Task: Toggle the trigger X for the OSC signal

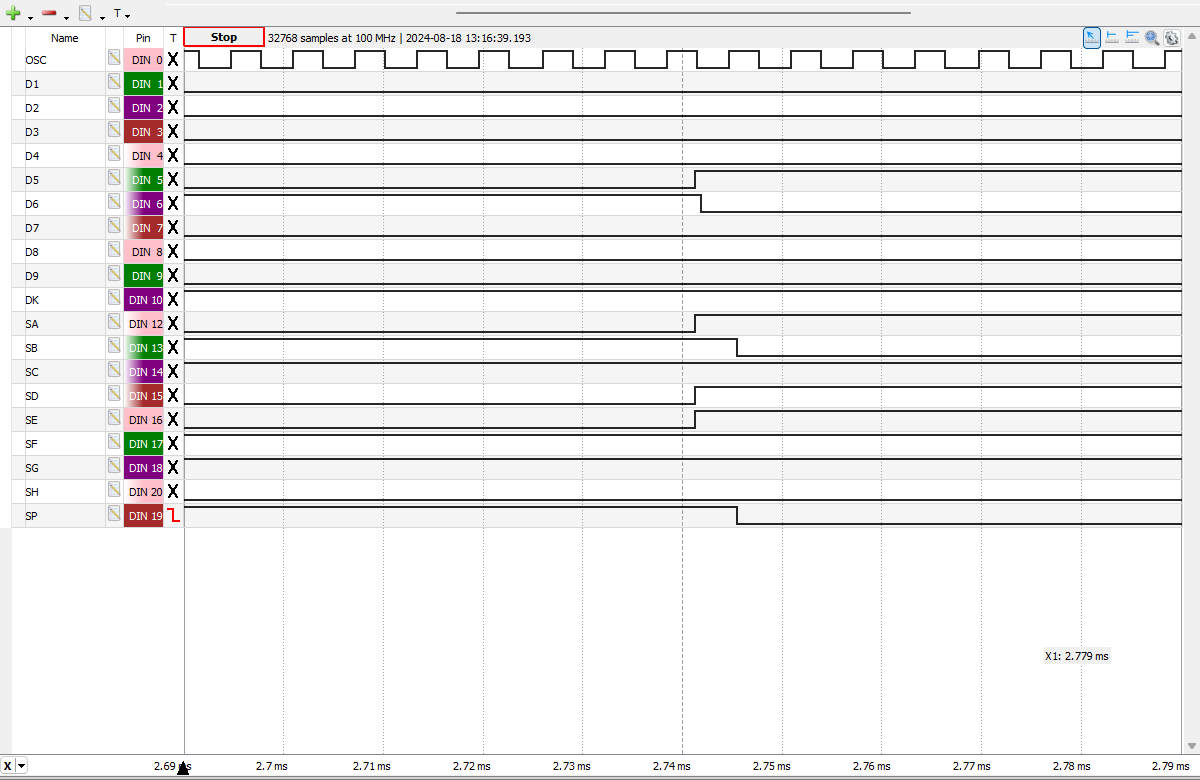Action: pos(173,60)
